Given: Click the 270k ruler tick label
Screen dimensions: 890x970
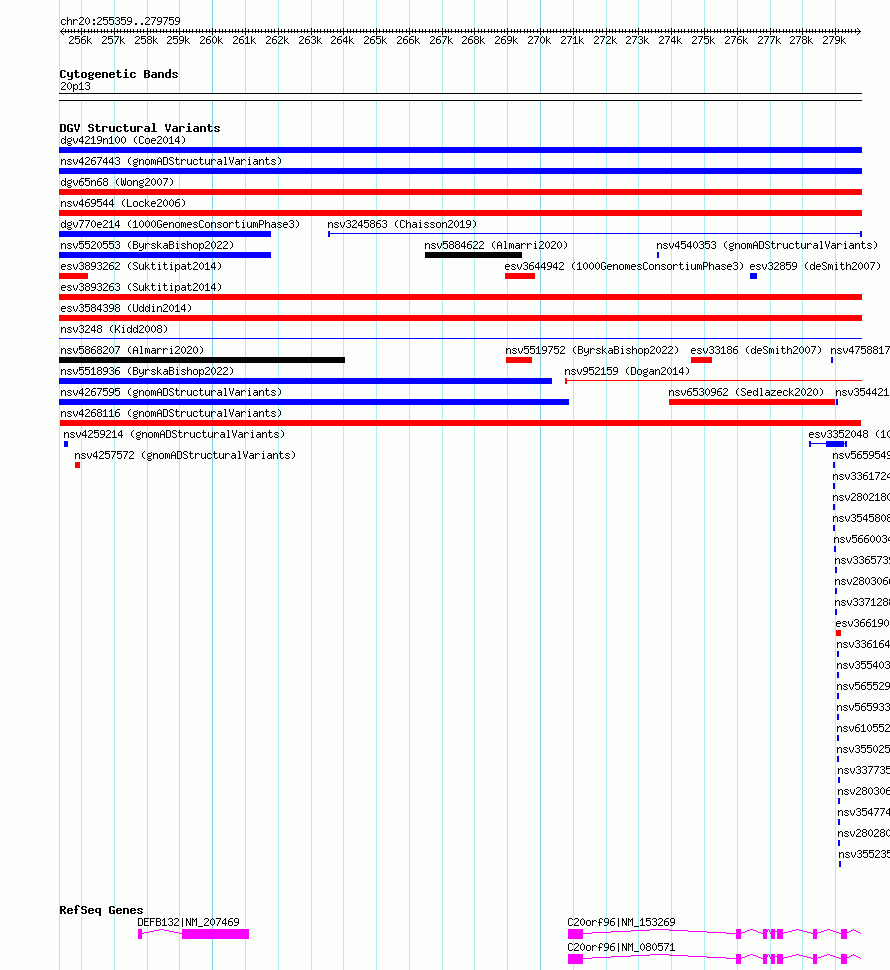Looking at the screenshot, I should [x=539, y=40].
